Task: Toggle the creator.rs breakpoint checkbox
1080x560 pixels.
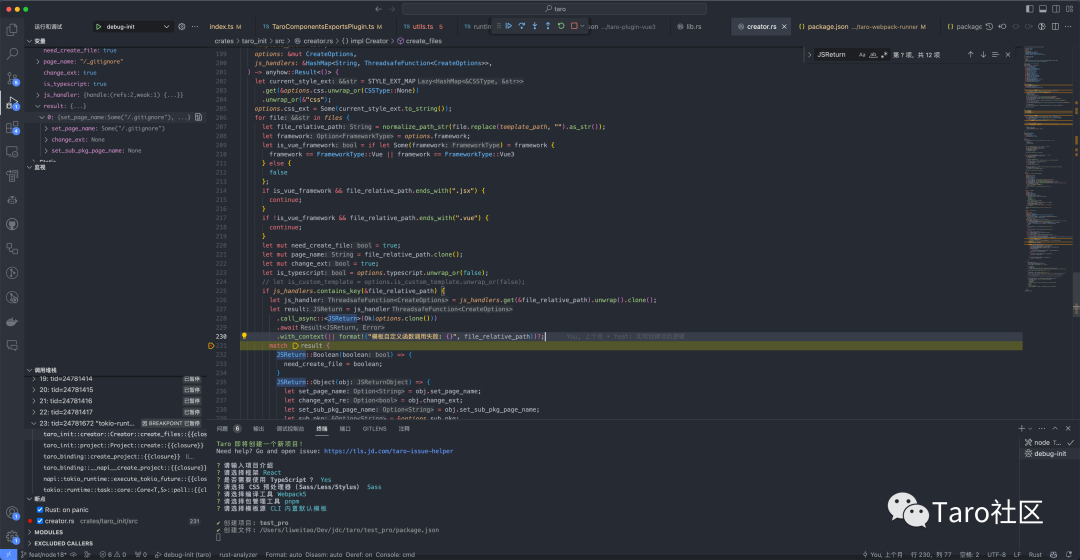Action: click(40, 521)
